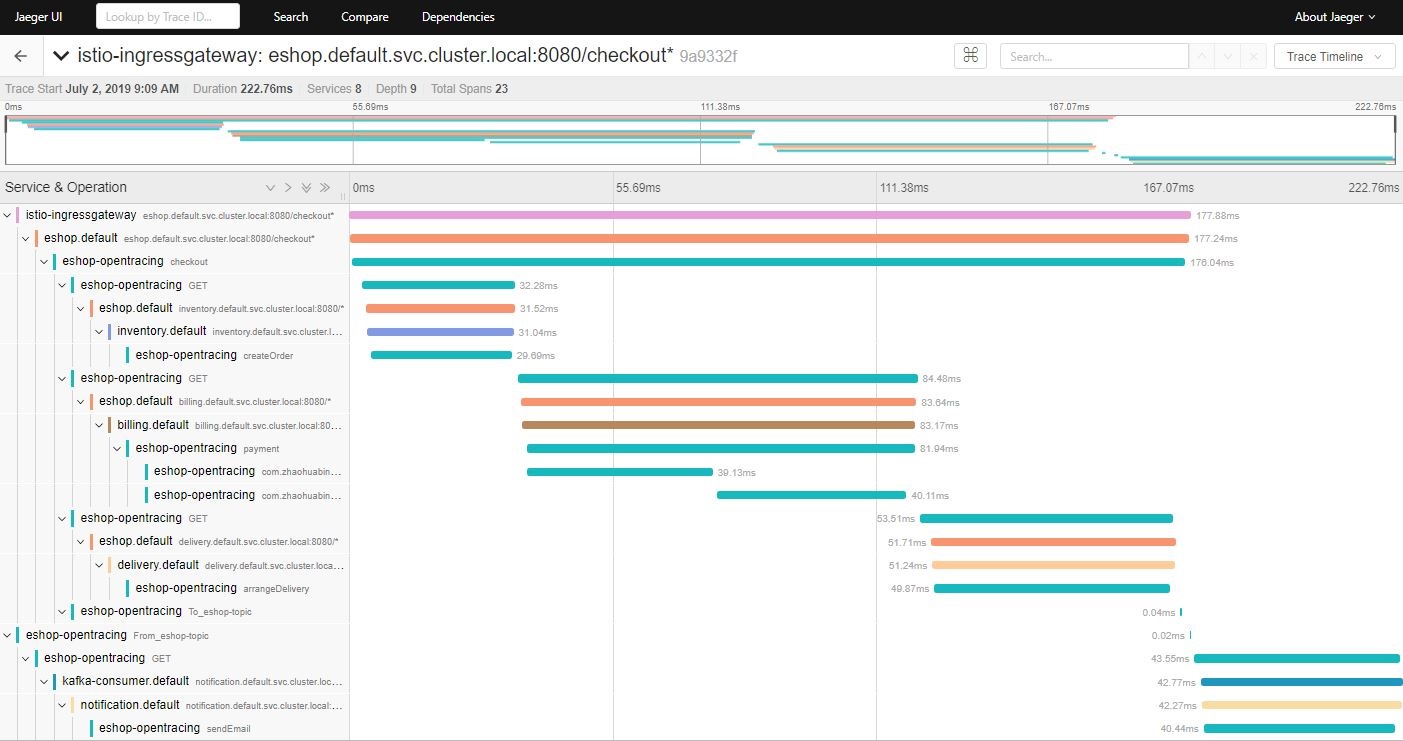Collapse billing.default span children

click(x=99, y=425)
